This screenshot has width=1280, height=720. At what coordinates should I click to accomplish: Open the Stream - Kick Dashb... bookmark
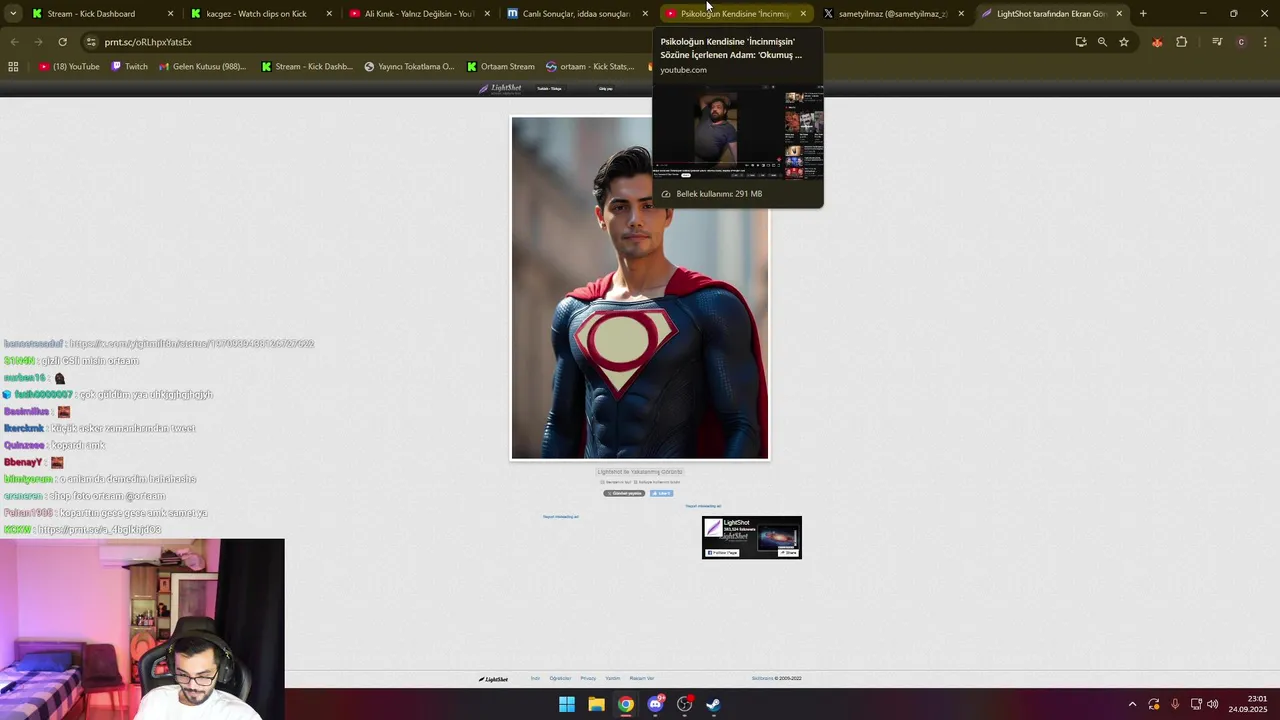click(x=306, y=67)
